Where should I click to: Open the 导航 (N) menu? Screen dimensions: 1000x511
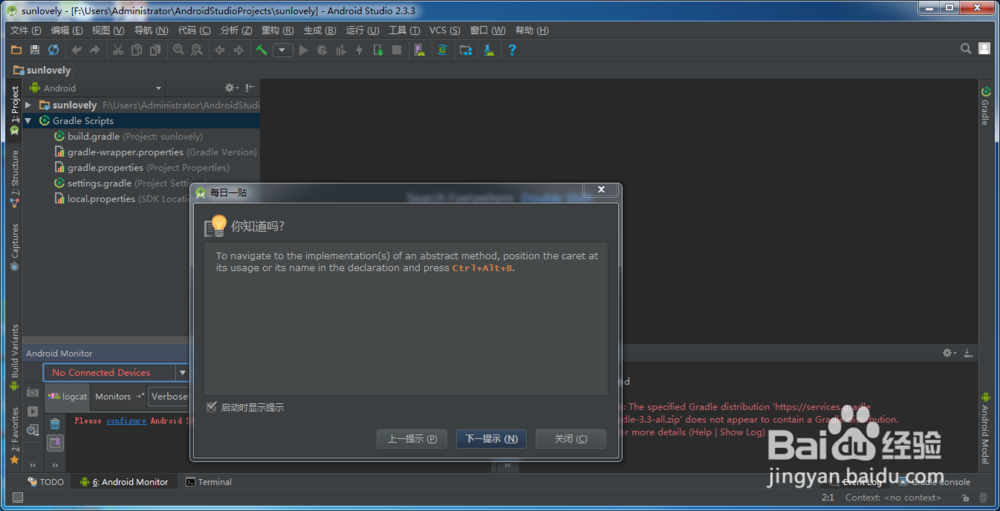pyautogui.click(x=151, y=31)
